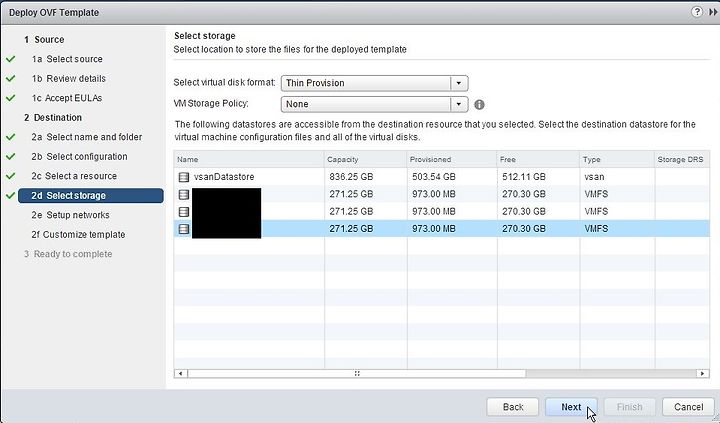Open the help question mark icon
This screenshot has height=423, width=720.
pos(697,12)
